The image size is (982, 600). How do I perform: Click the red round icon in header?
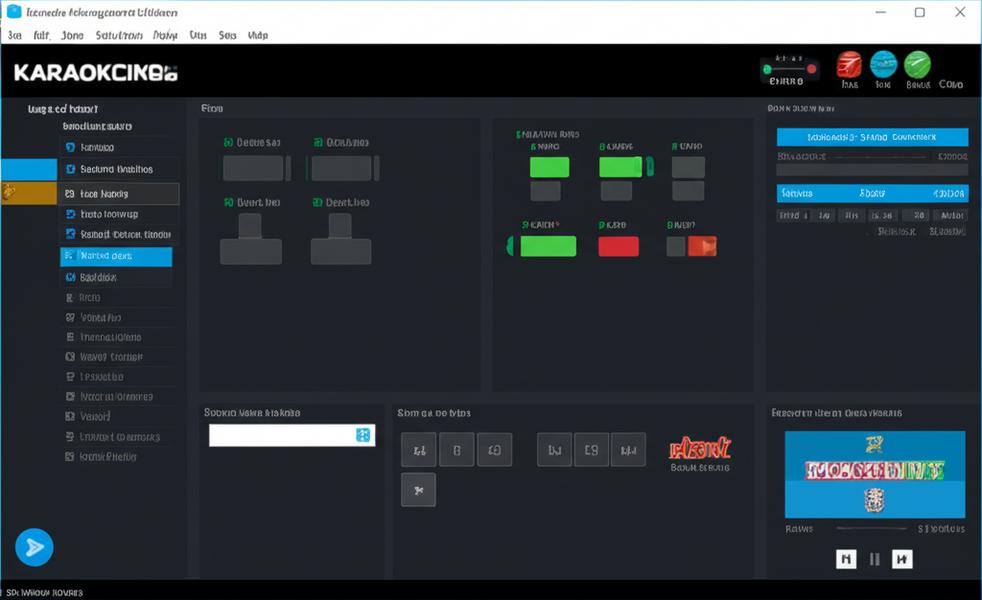(849, 65)
